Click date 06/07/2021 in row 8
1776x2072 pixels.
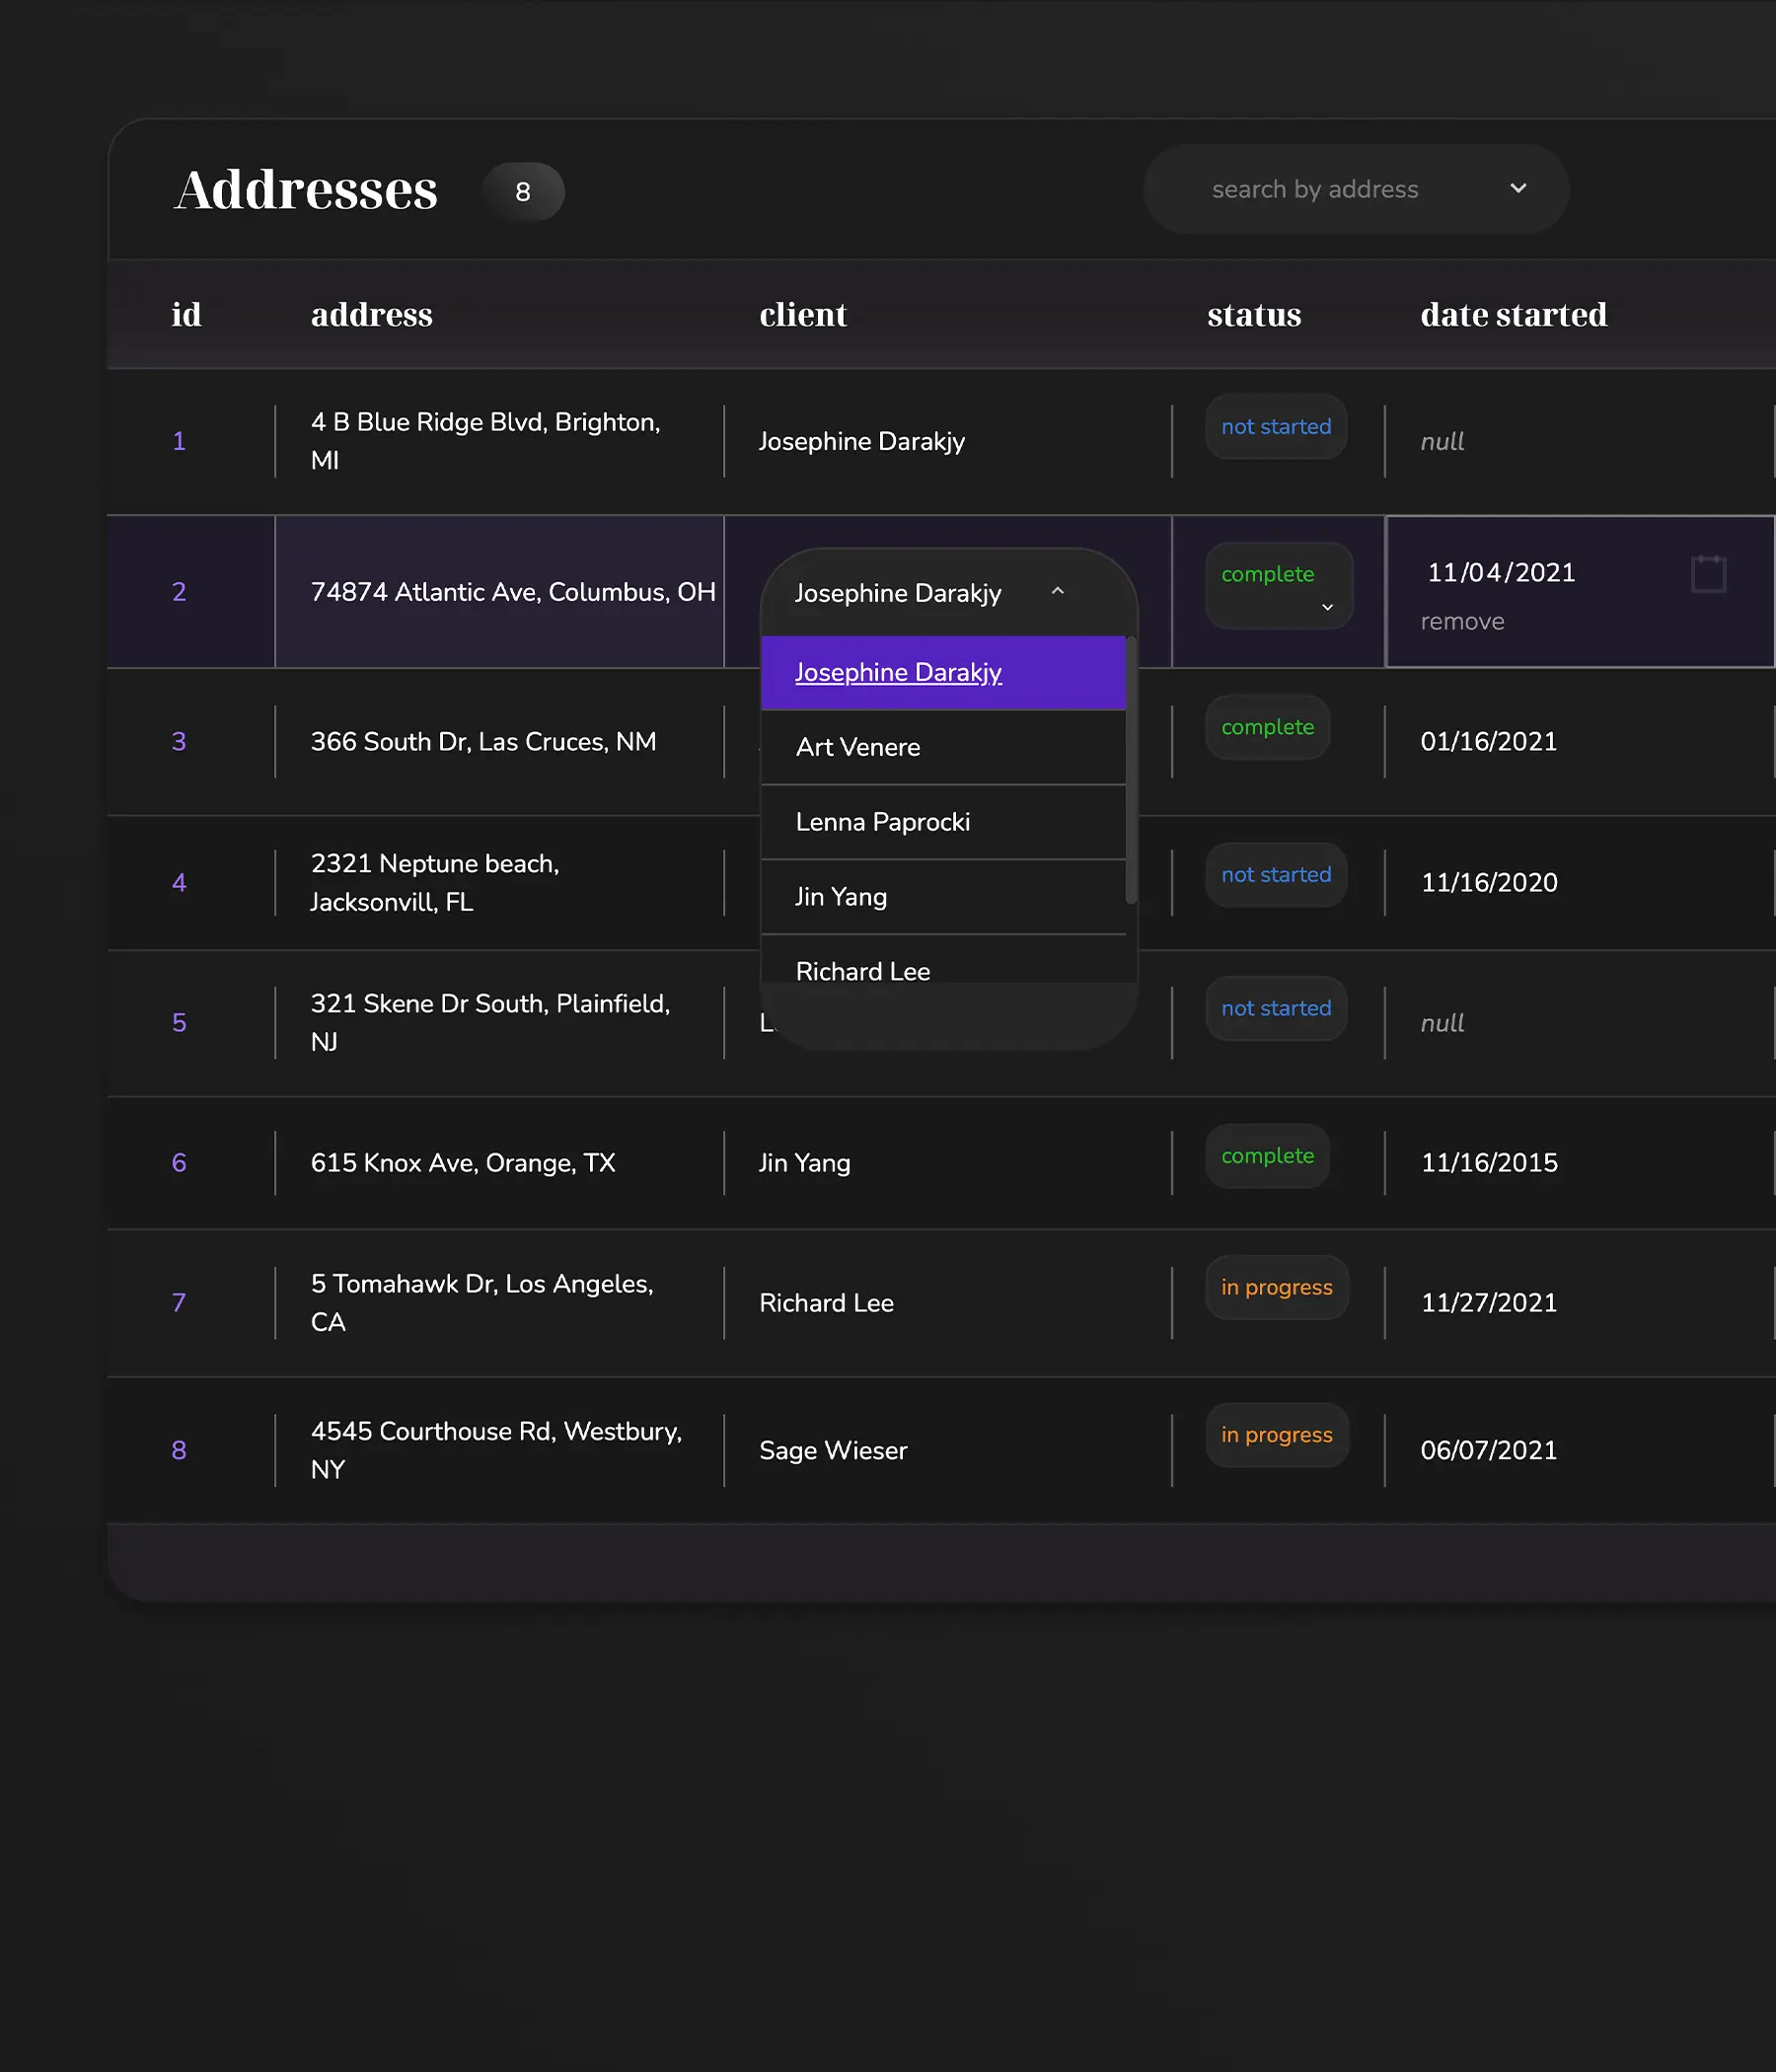tap(1488, 1450)
